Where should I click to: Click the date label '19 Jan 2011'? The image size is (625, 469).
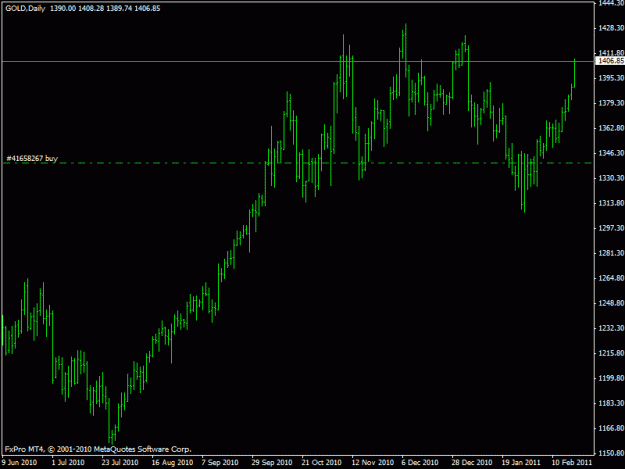click(521, 463)
